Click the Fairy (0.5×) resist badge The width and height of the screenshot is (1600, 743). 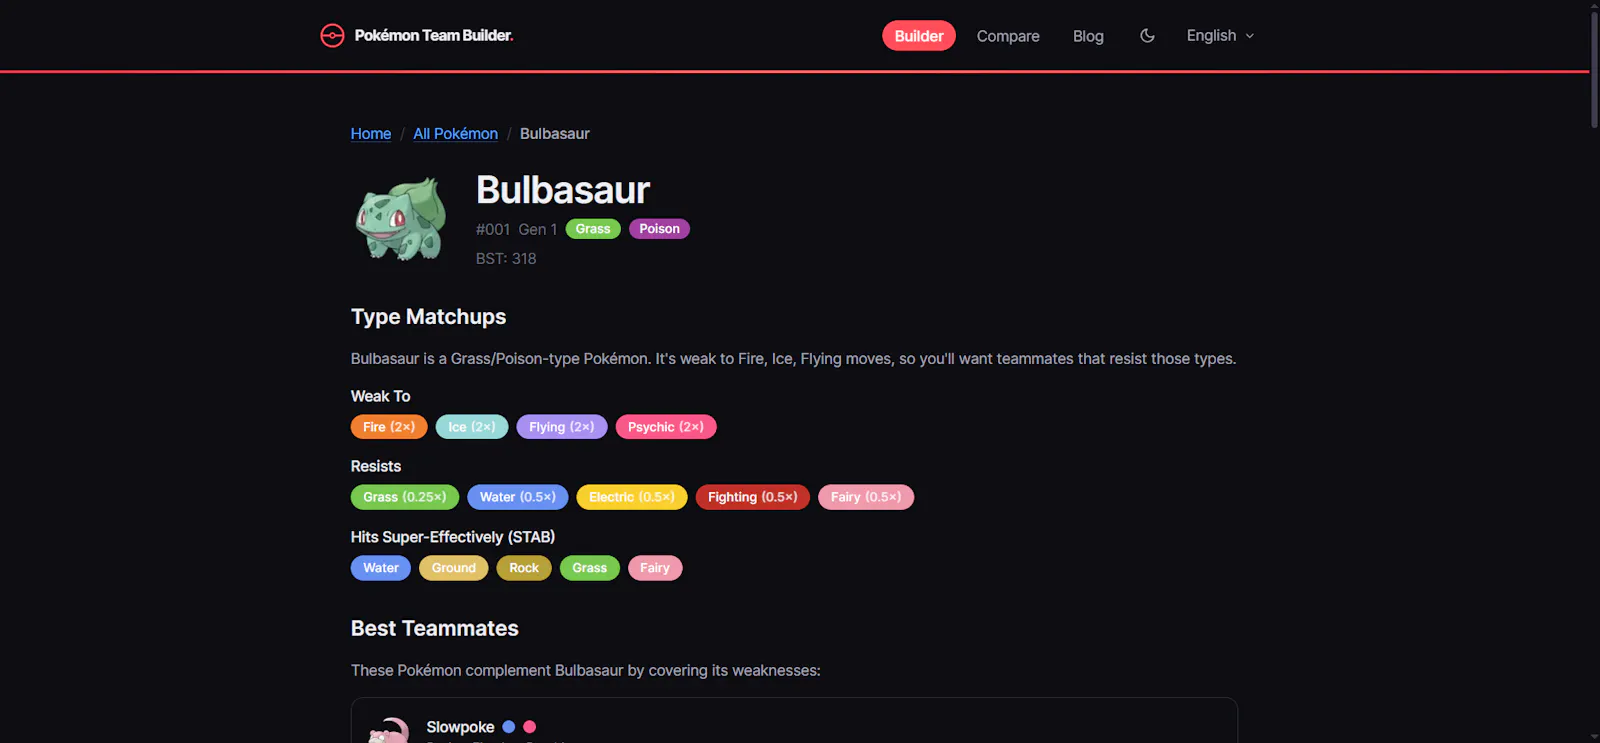pos(866,497)
